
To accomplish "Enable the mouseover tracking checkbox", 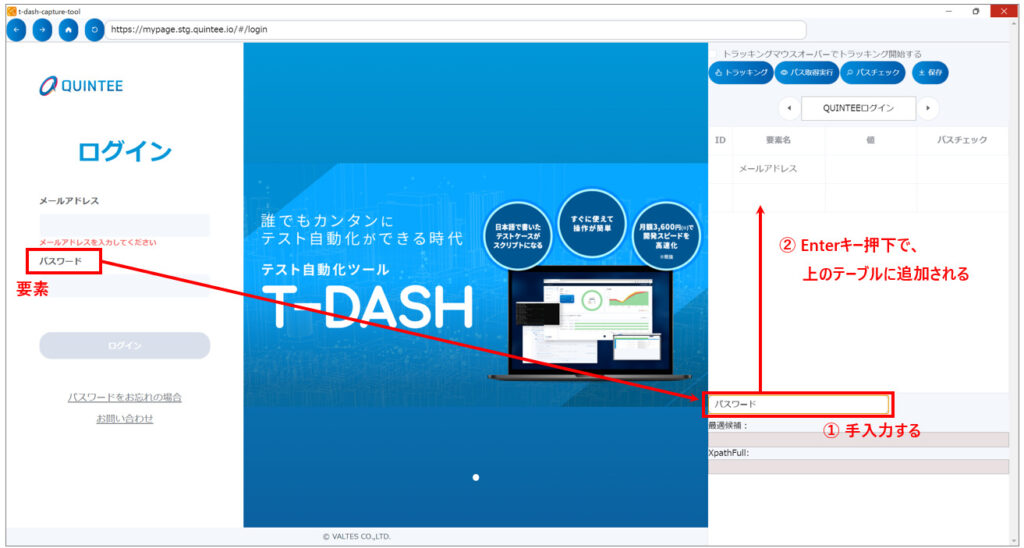I will point(715,54).
